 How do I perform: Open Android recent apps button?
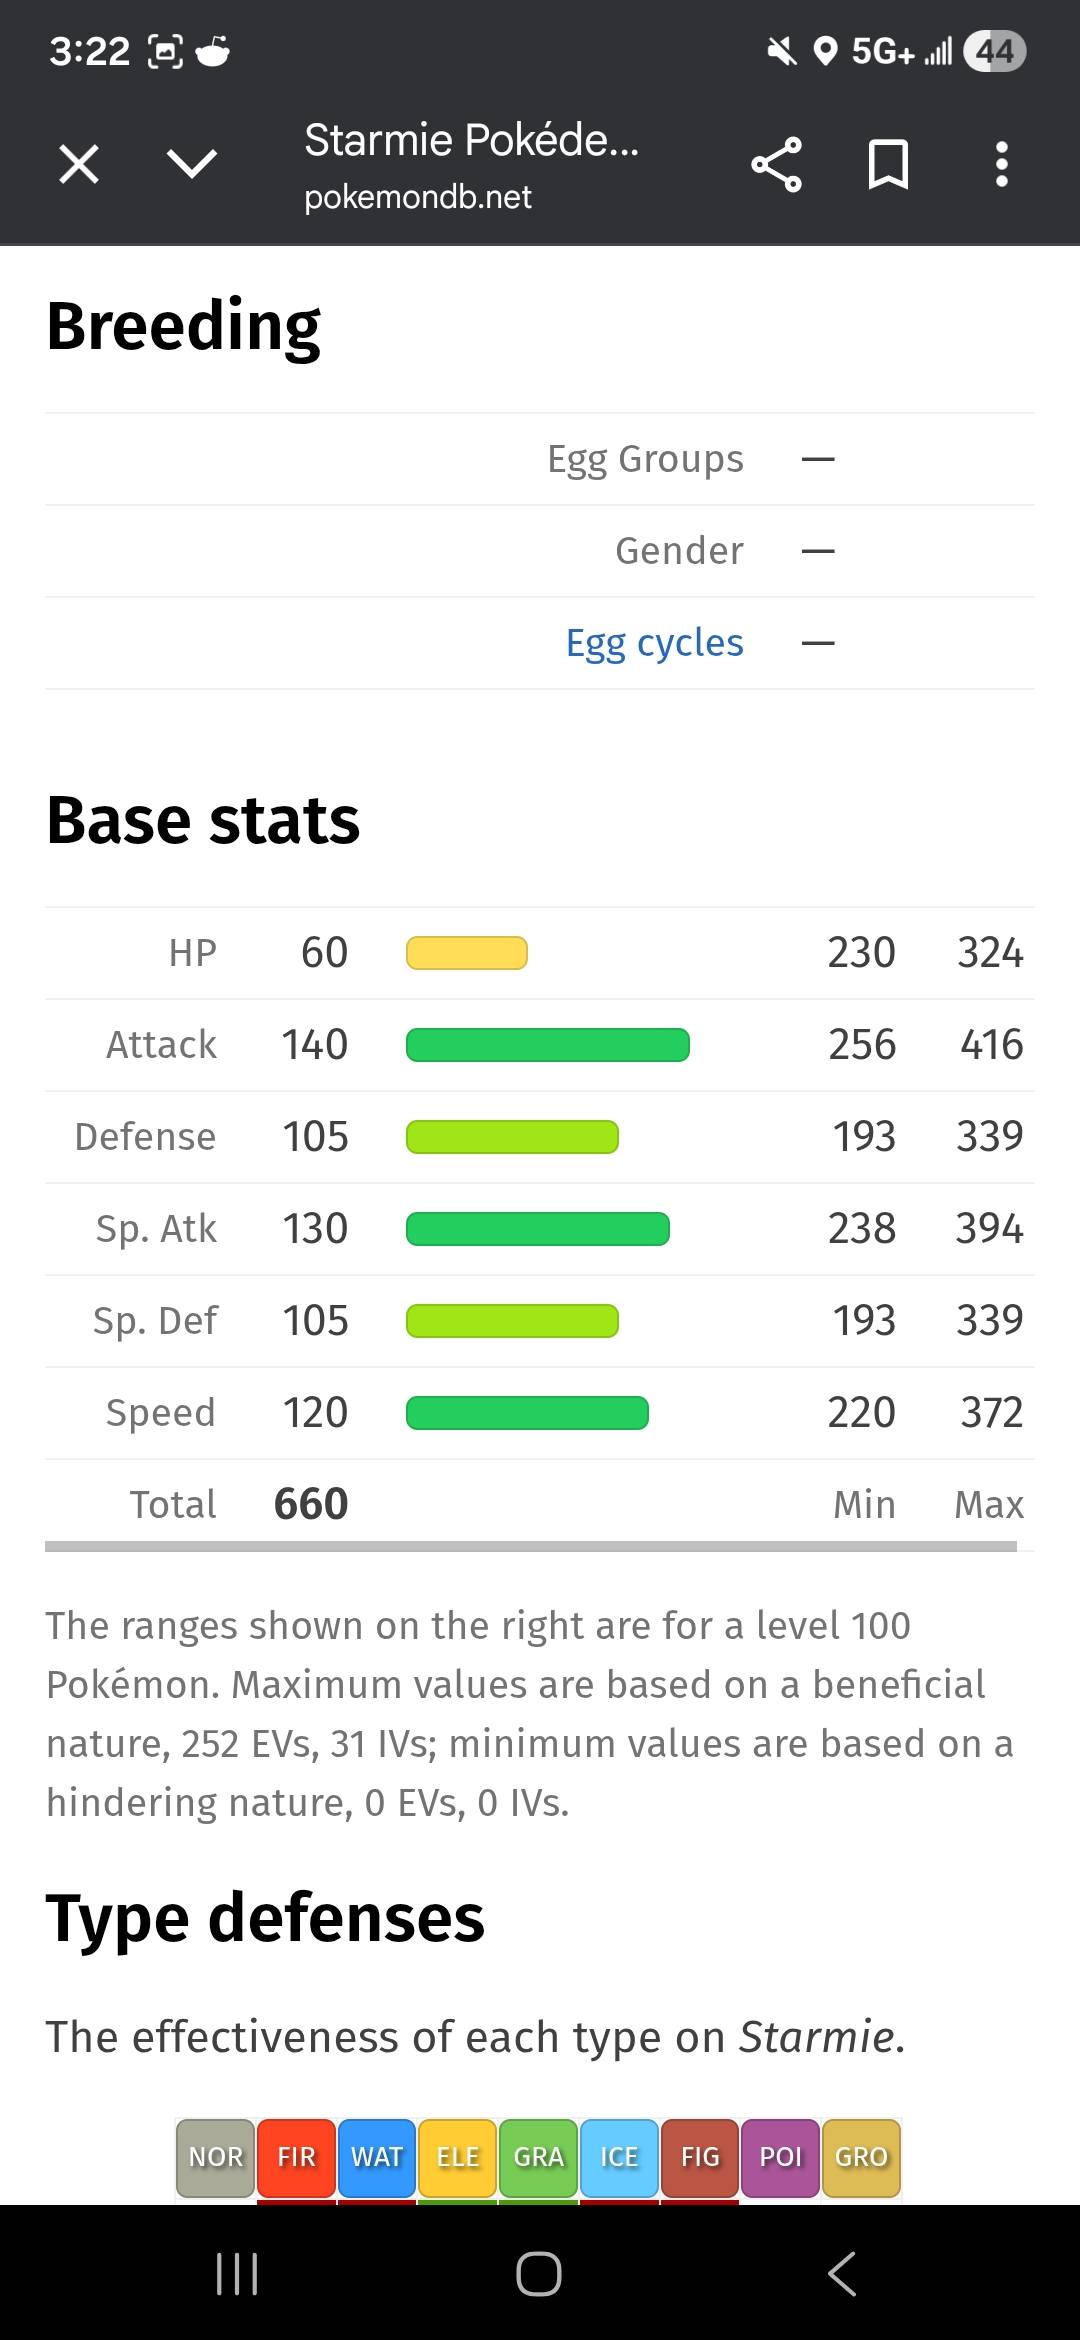point(237,2273)
